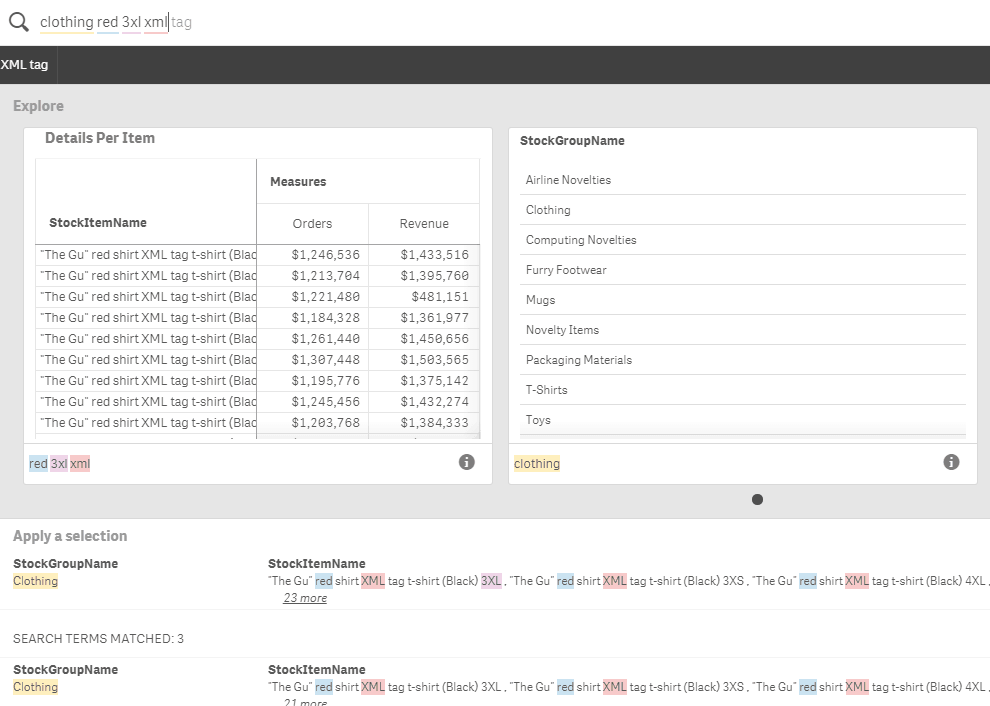
Task: Select Clothing in StockGroupName list card
Action: (x=743, y=210)
